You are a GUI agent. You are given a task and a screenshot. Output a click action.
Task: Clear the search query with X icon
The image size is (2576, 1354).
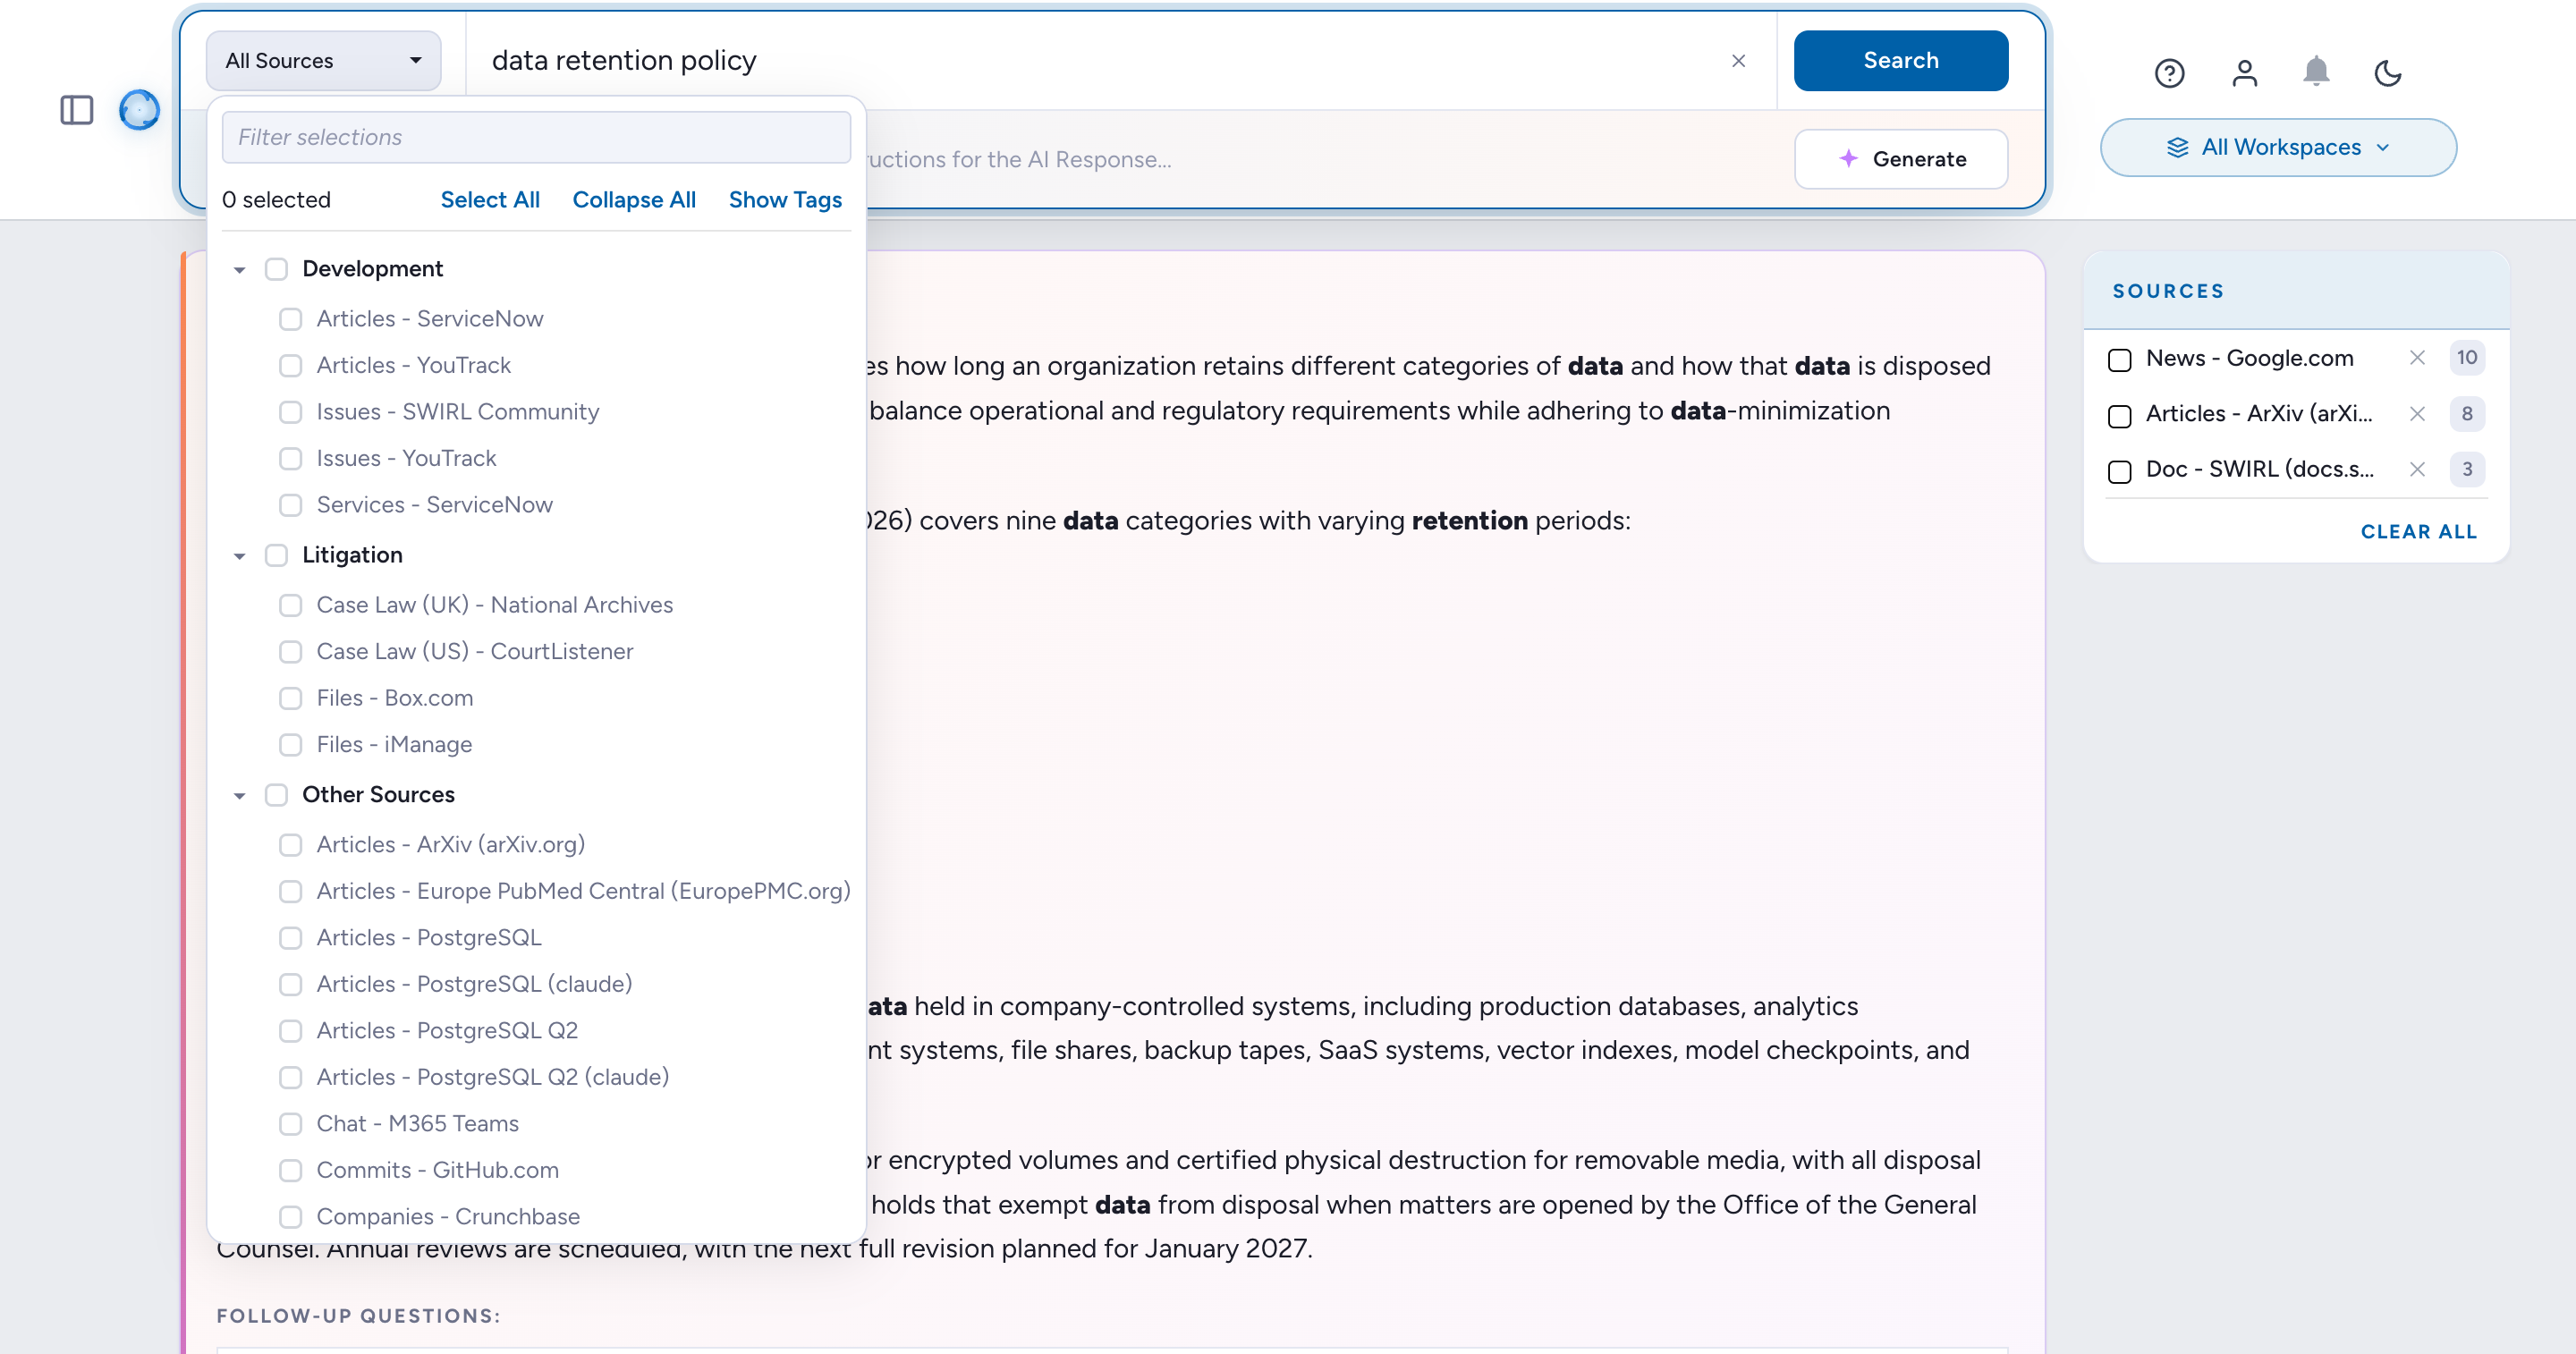click(1739, 61)
